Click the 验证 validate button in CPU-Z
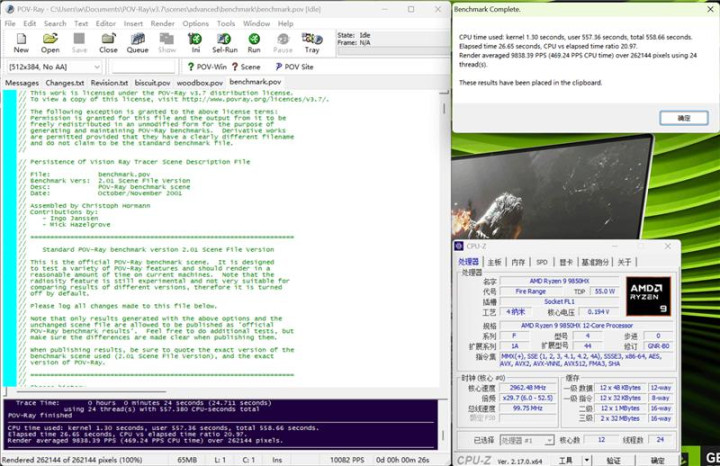720x466 pixels. [x=617, y=460]
